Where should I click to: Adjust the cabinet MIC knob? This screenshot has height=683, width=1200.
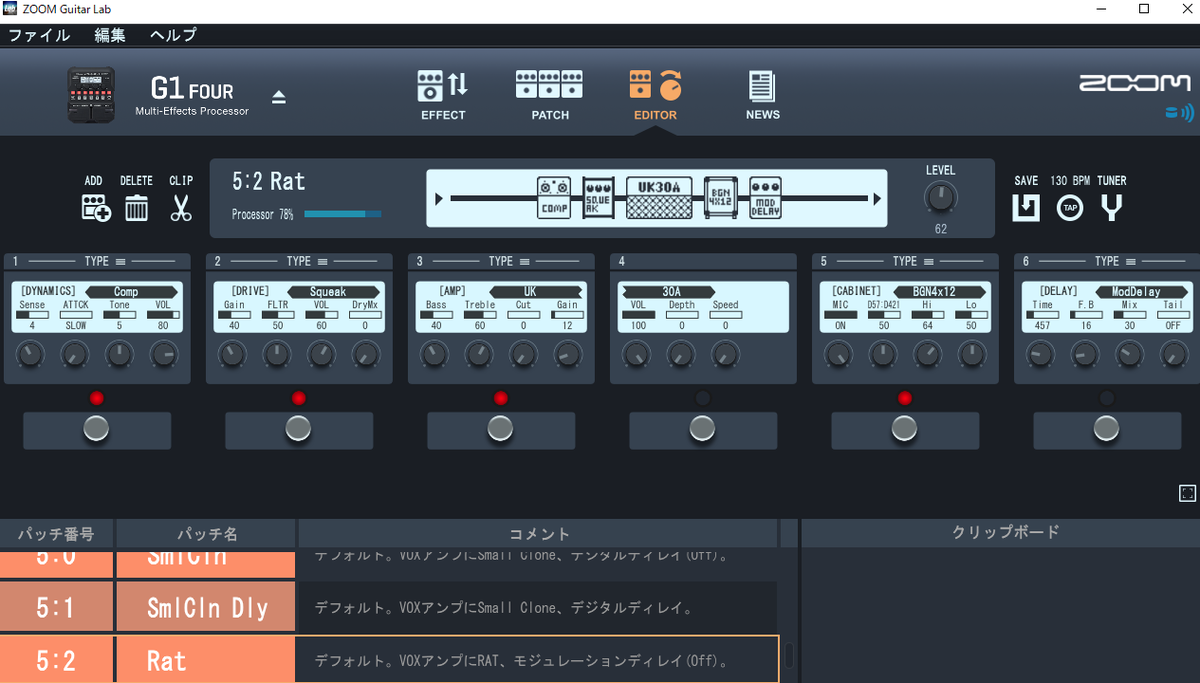tap(840, 353)
